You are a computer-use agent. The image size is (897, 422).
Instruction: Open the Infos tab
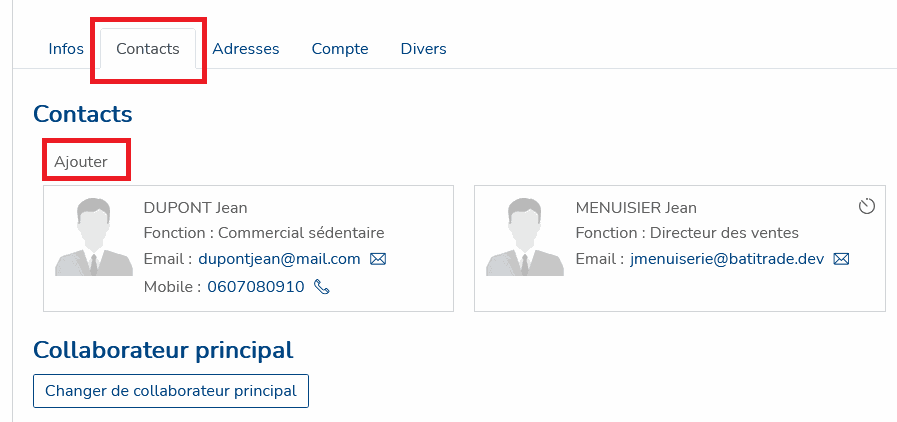tap(66, 49)
